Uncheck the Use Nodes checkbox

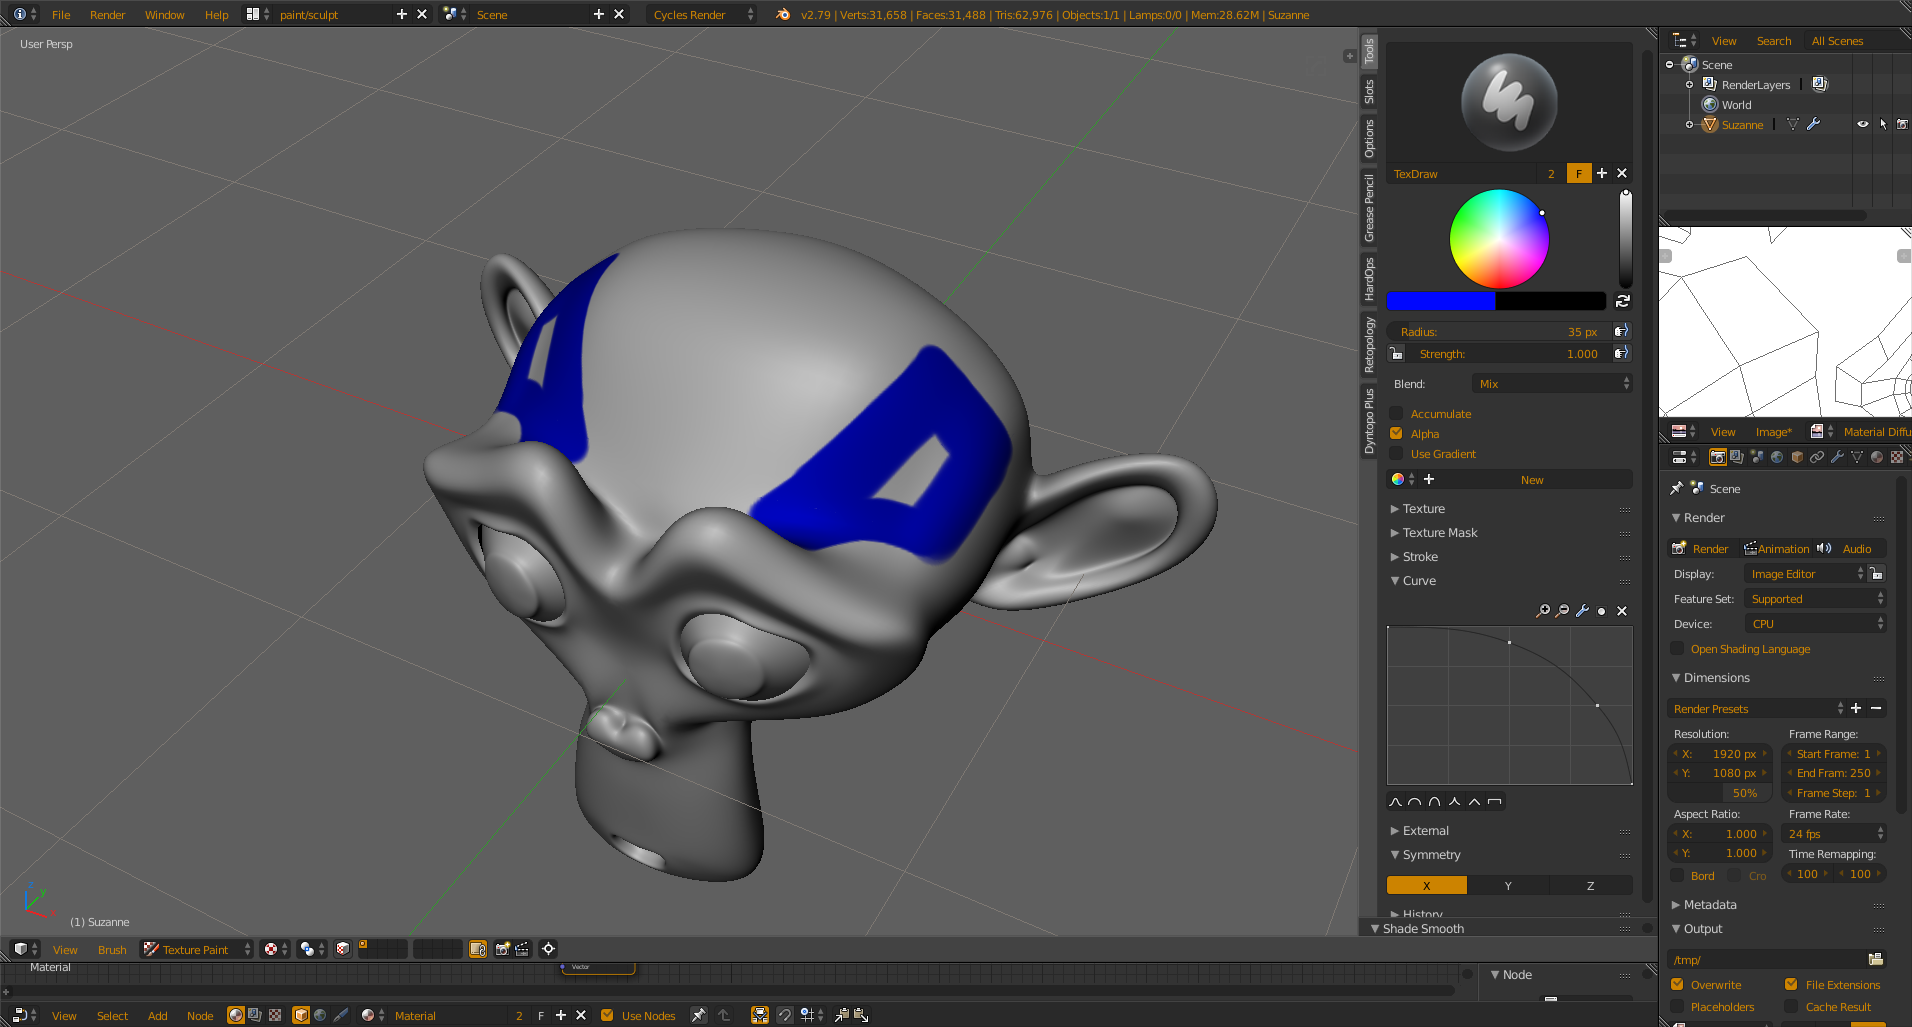pos(607,1015)
